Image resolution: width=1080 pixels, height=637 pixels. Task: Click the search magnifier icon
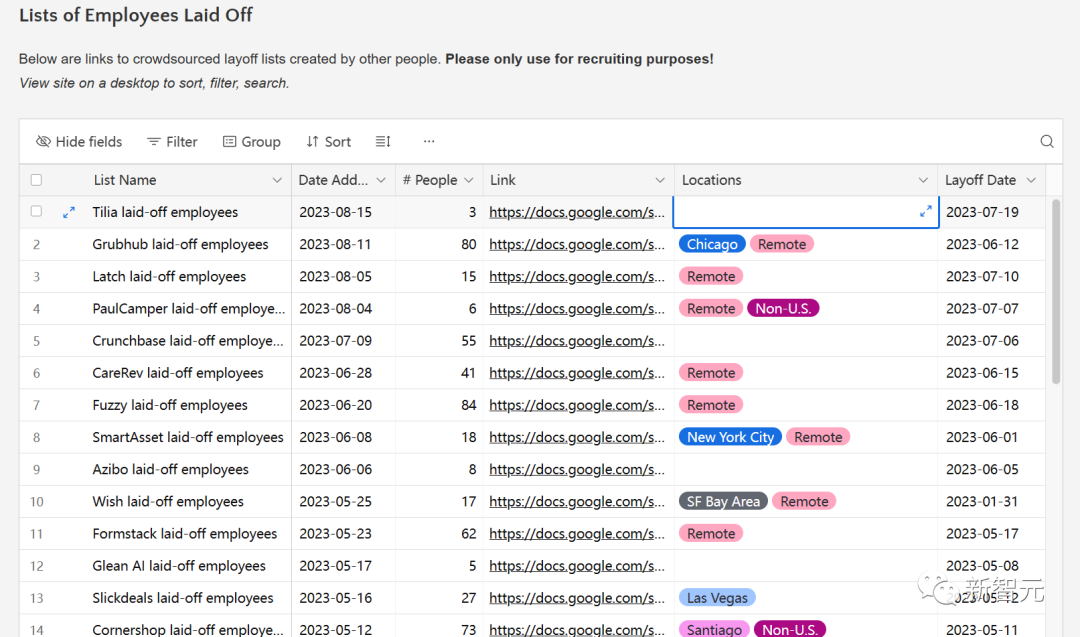point(1047,142)
